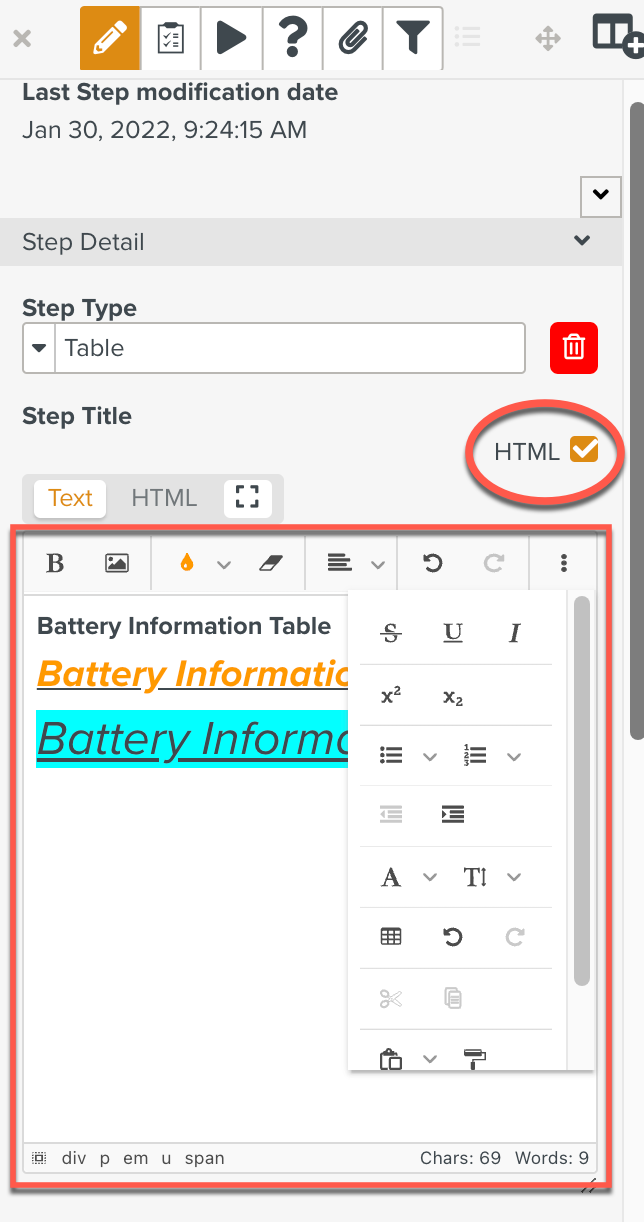
Task: Click the funnel filter icon
Action: tap(412, 38)
